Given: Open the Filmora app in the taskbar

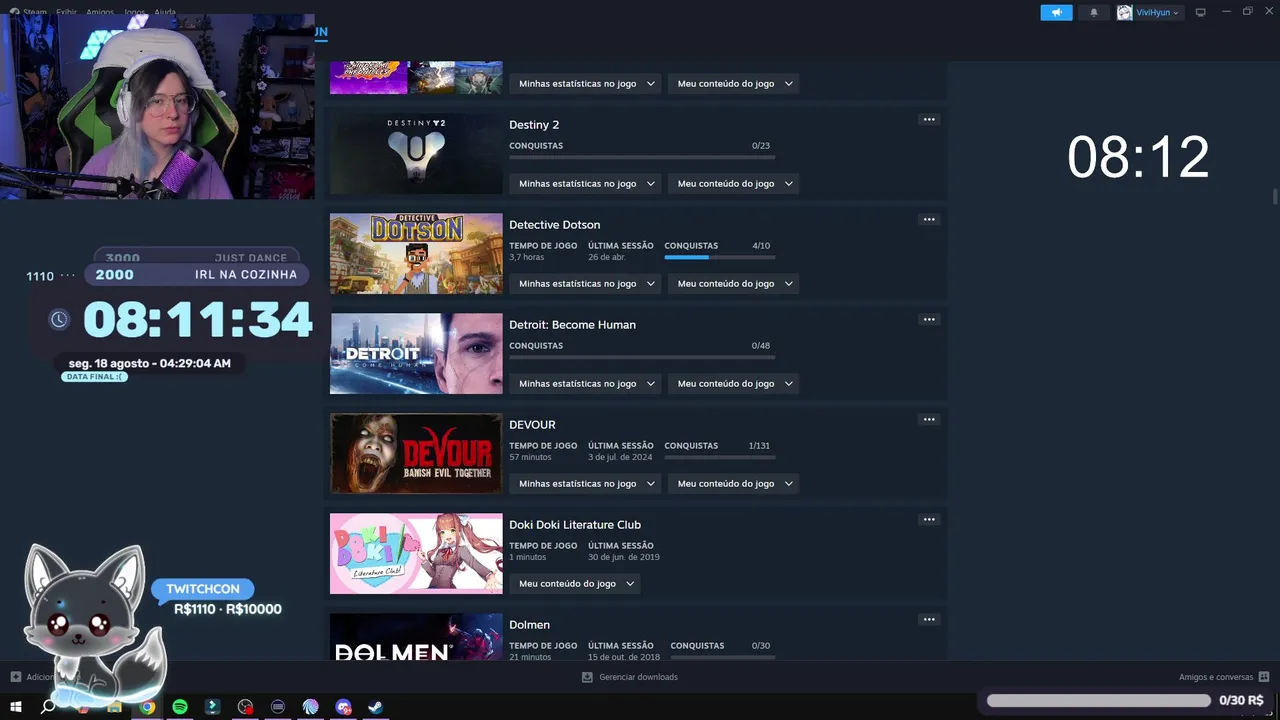Looking at the screenshot, I should pos(212,707).
